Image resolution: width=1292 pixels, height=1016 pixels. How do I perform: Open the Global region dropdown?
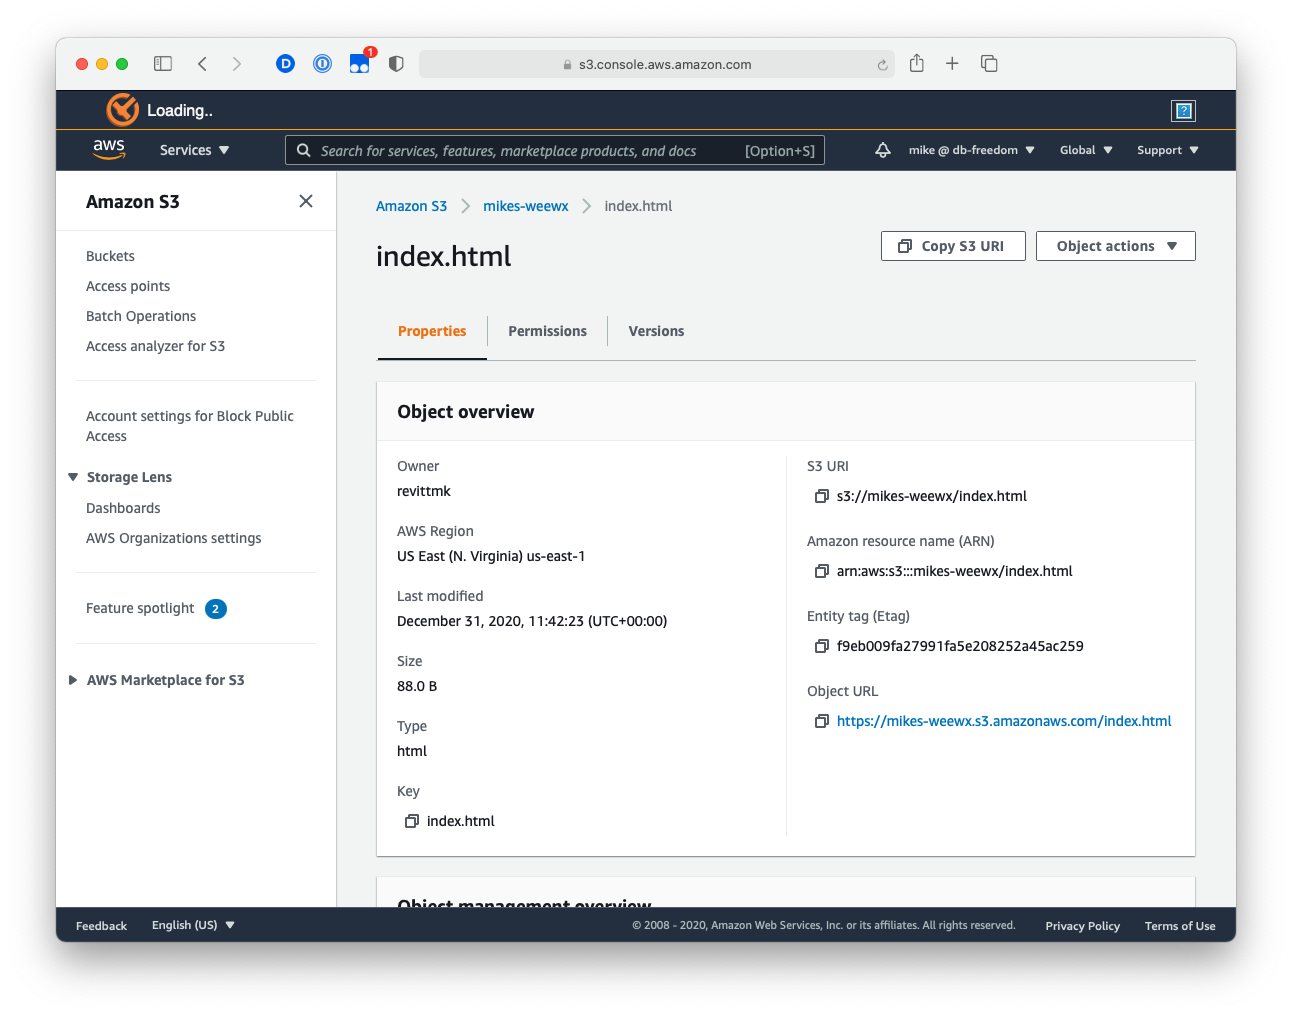pos(1086,150)
